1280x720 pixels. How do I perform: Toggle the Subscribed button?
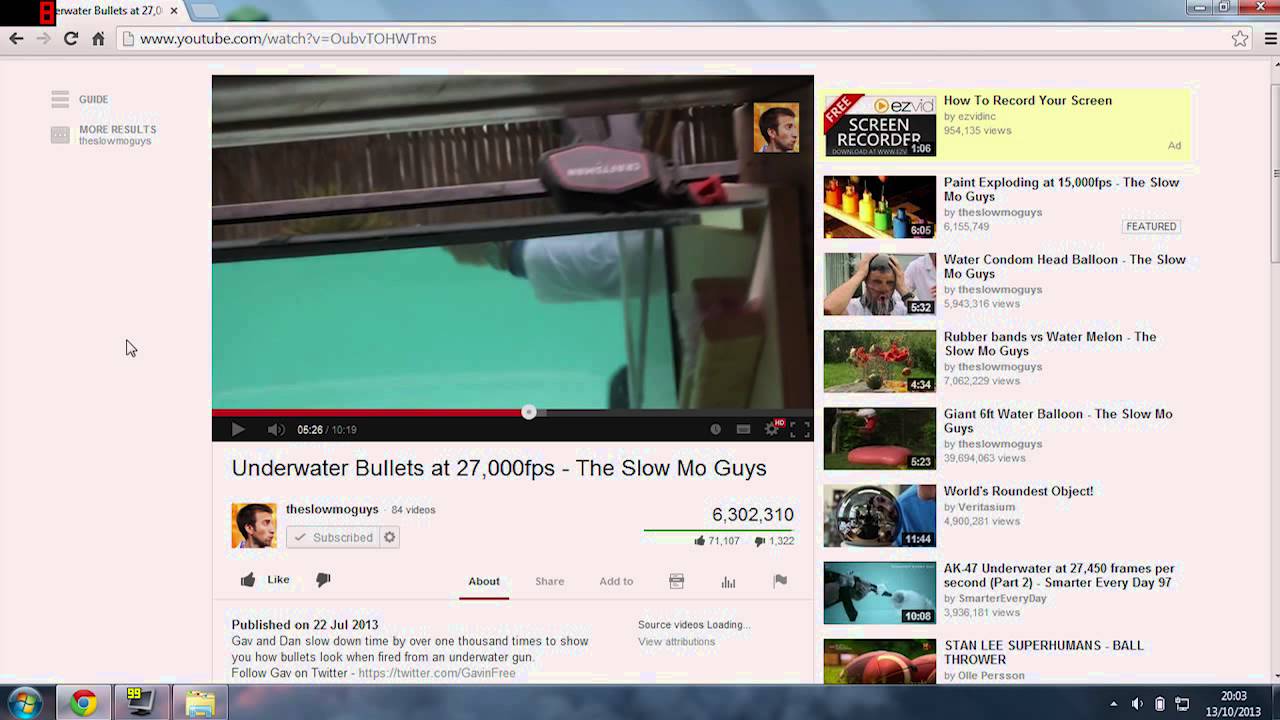333,537
